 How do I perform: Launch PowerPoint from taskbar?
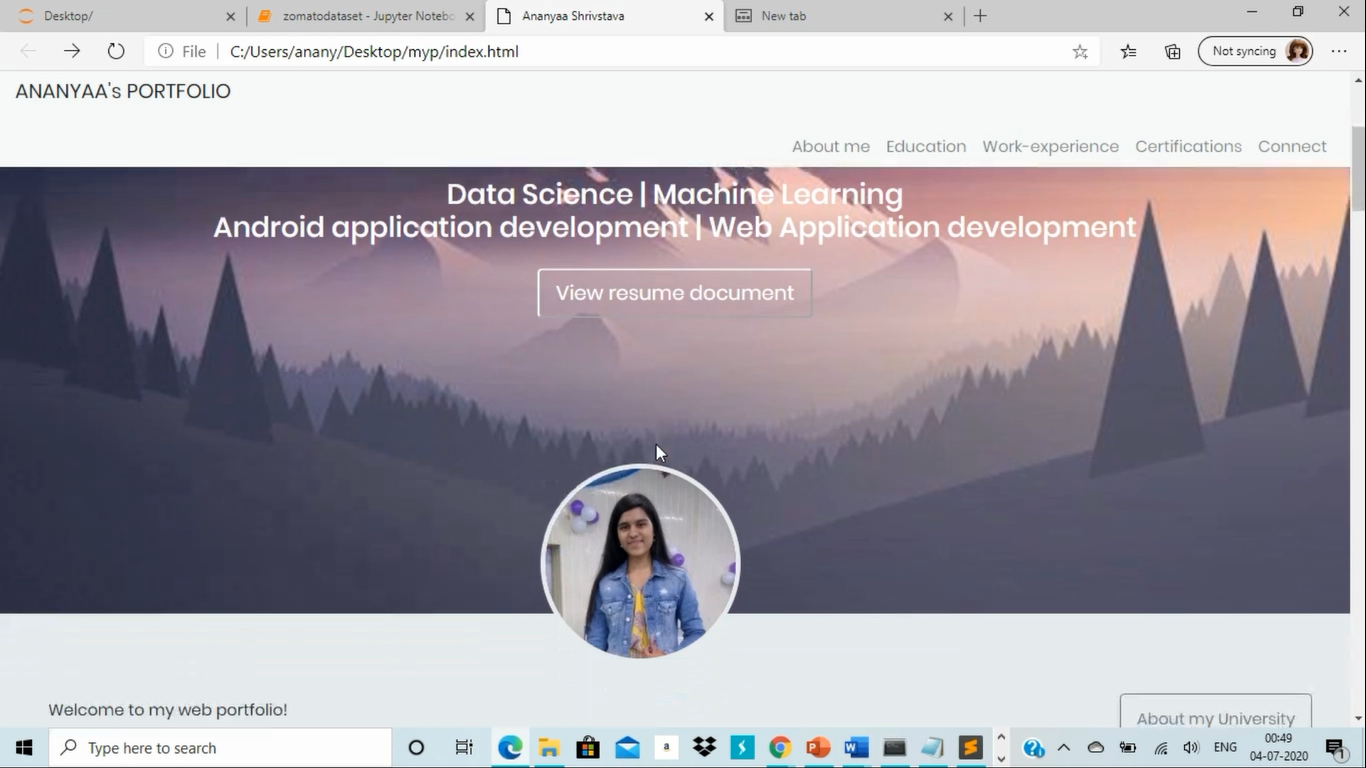(x=818, y=748)
